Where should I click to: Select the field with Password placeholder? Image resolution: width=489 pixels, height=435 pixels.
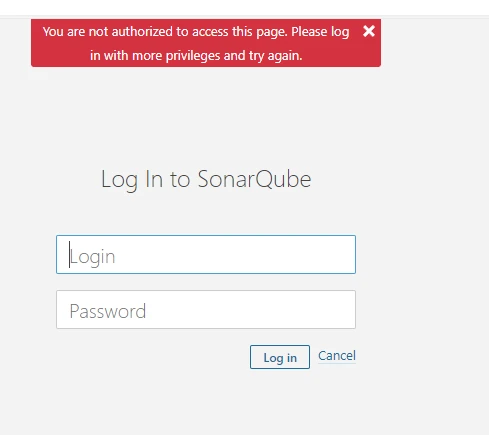tap(206, 309)
